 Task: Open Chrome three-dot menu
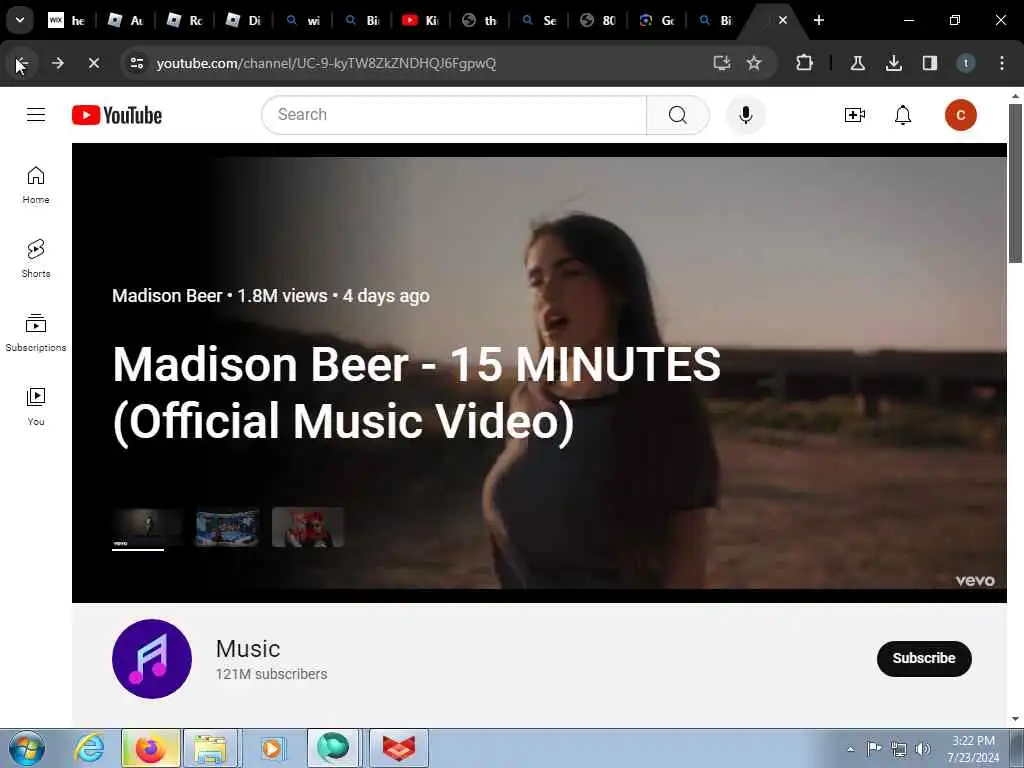click(x=1002, y=63)
